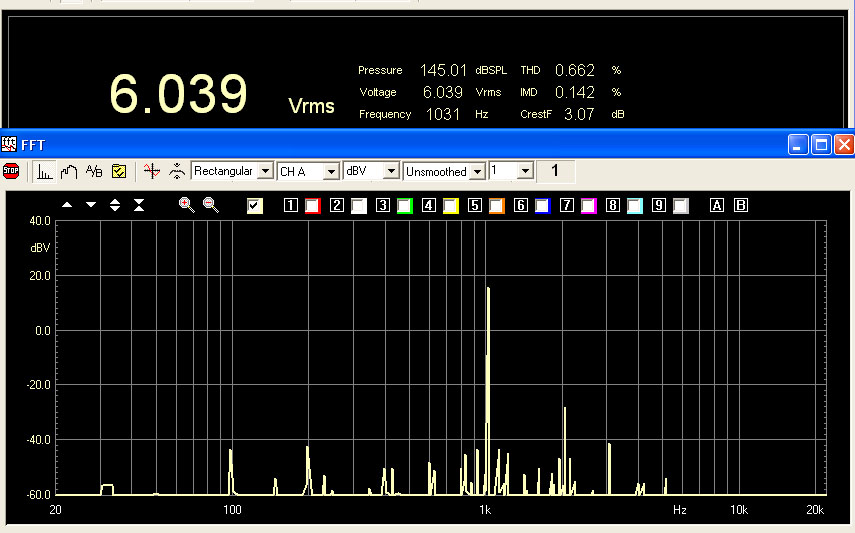Open the CH A channel dropdown
Screen dimensions: 855x533
point(331,171)
